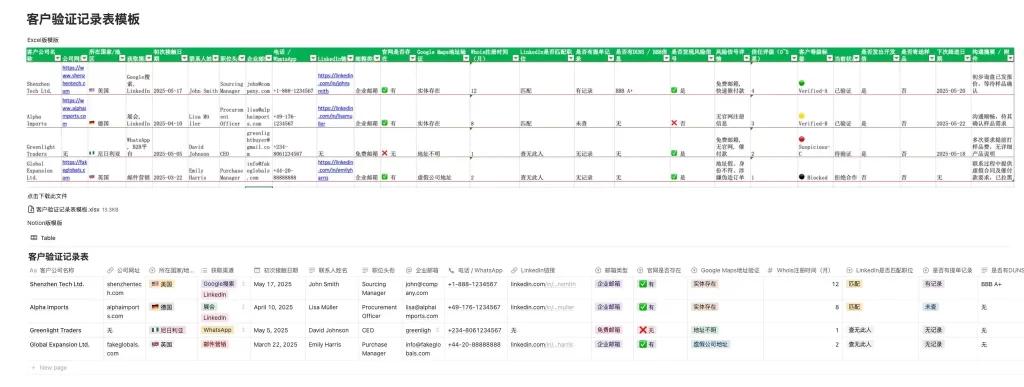
Task: Open the 初次接触日期 Excel filter dropdown arrow
Action: click(x=184, y=59)
